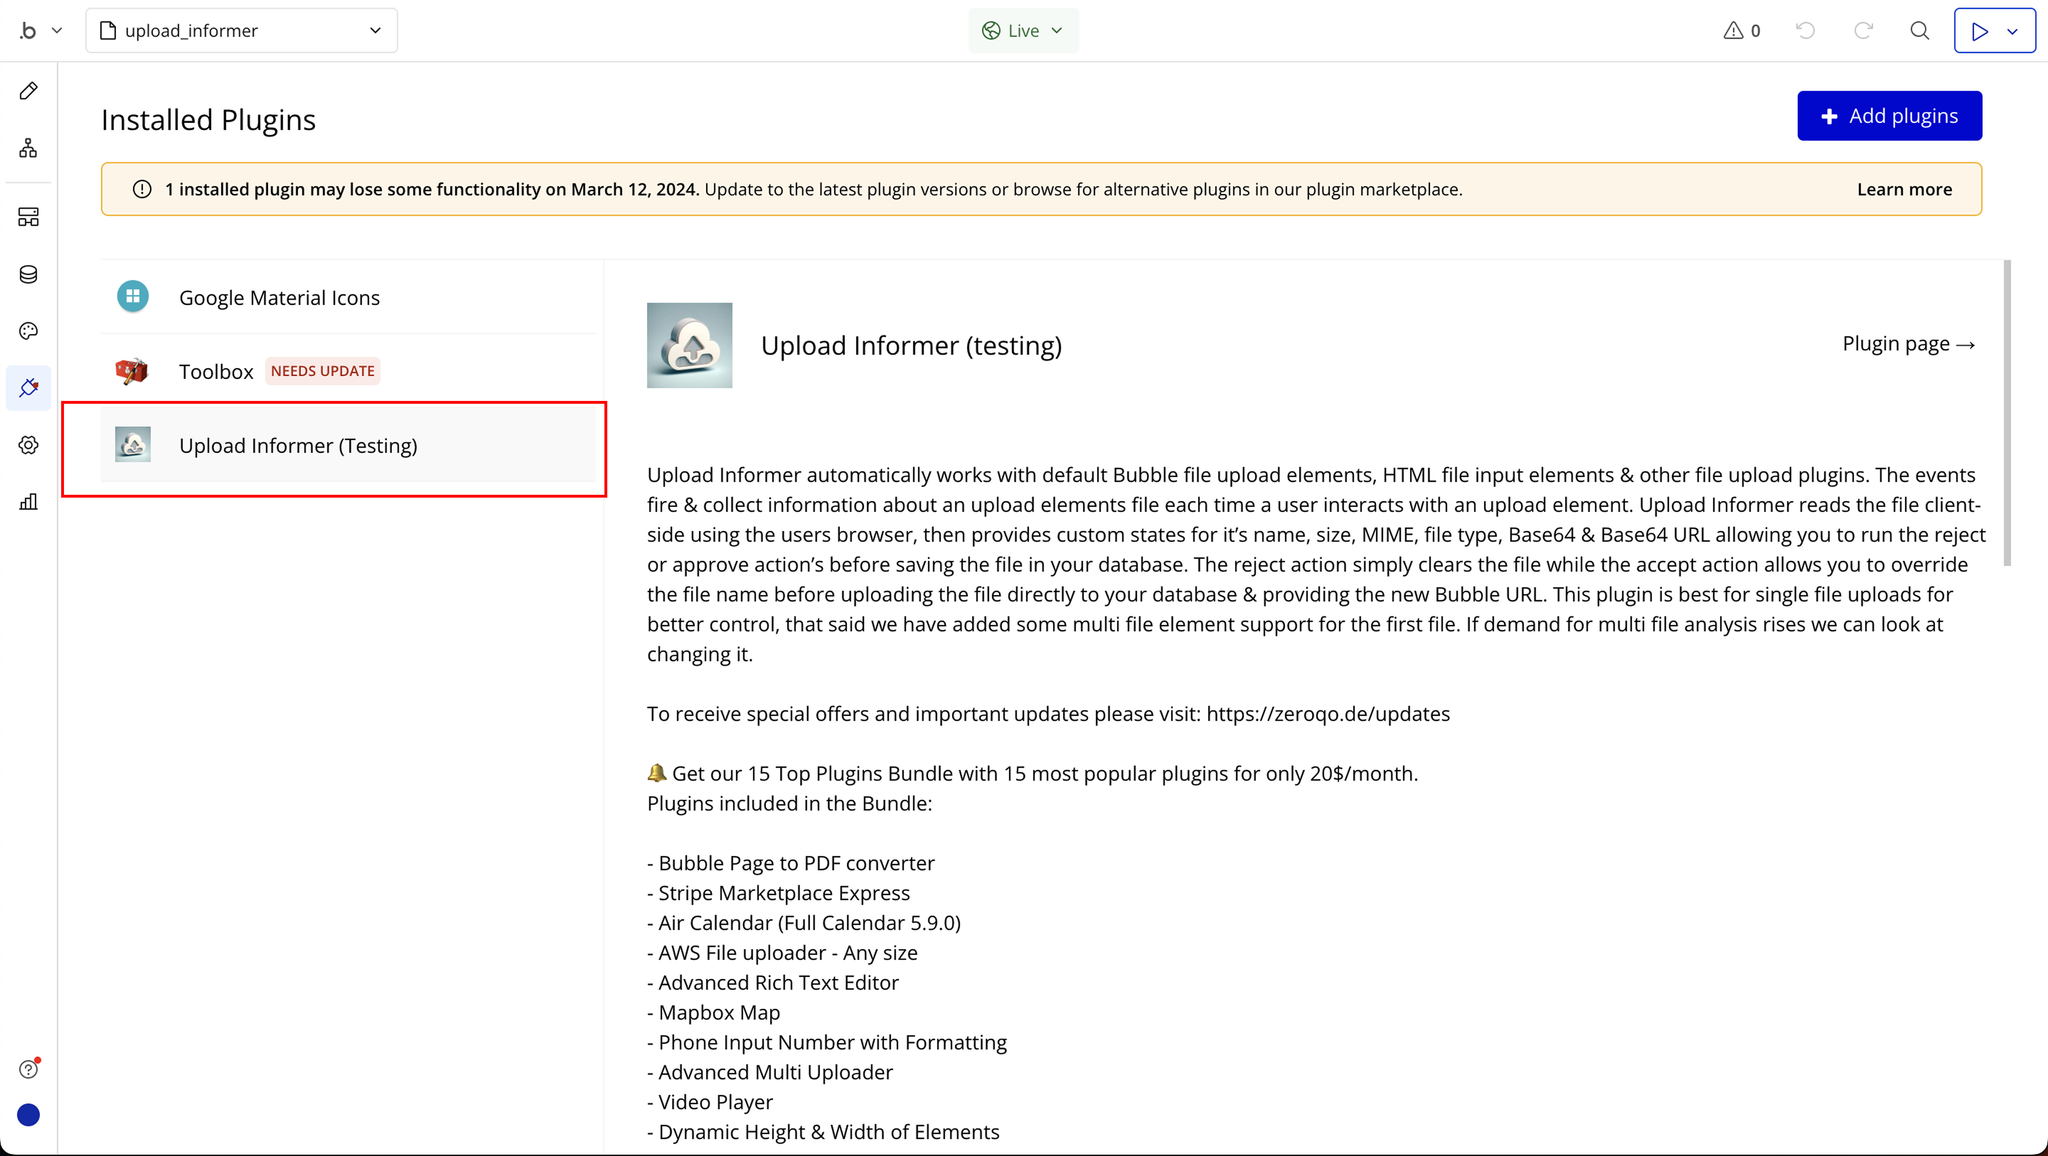Expand the upload_informer page dropdown
The width and height of the screenshot is (2048, 1156).
click(x=242, y=31)
